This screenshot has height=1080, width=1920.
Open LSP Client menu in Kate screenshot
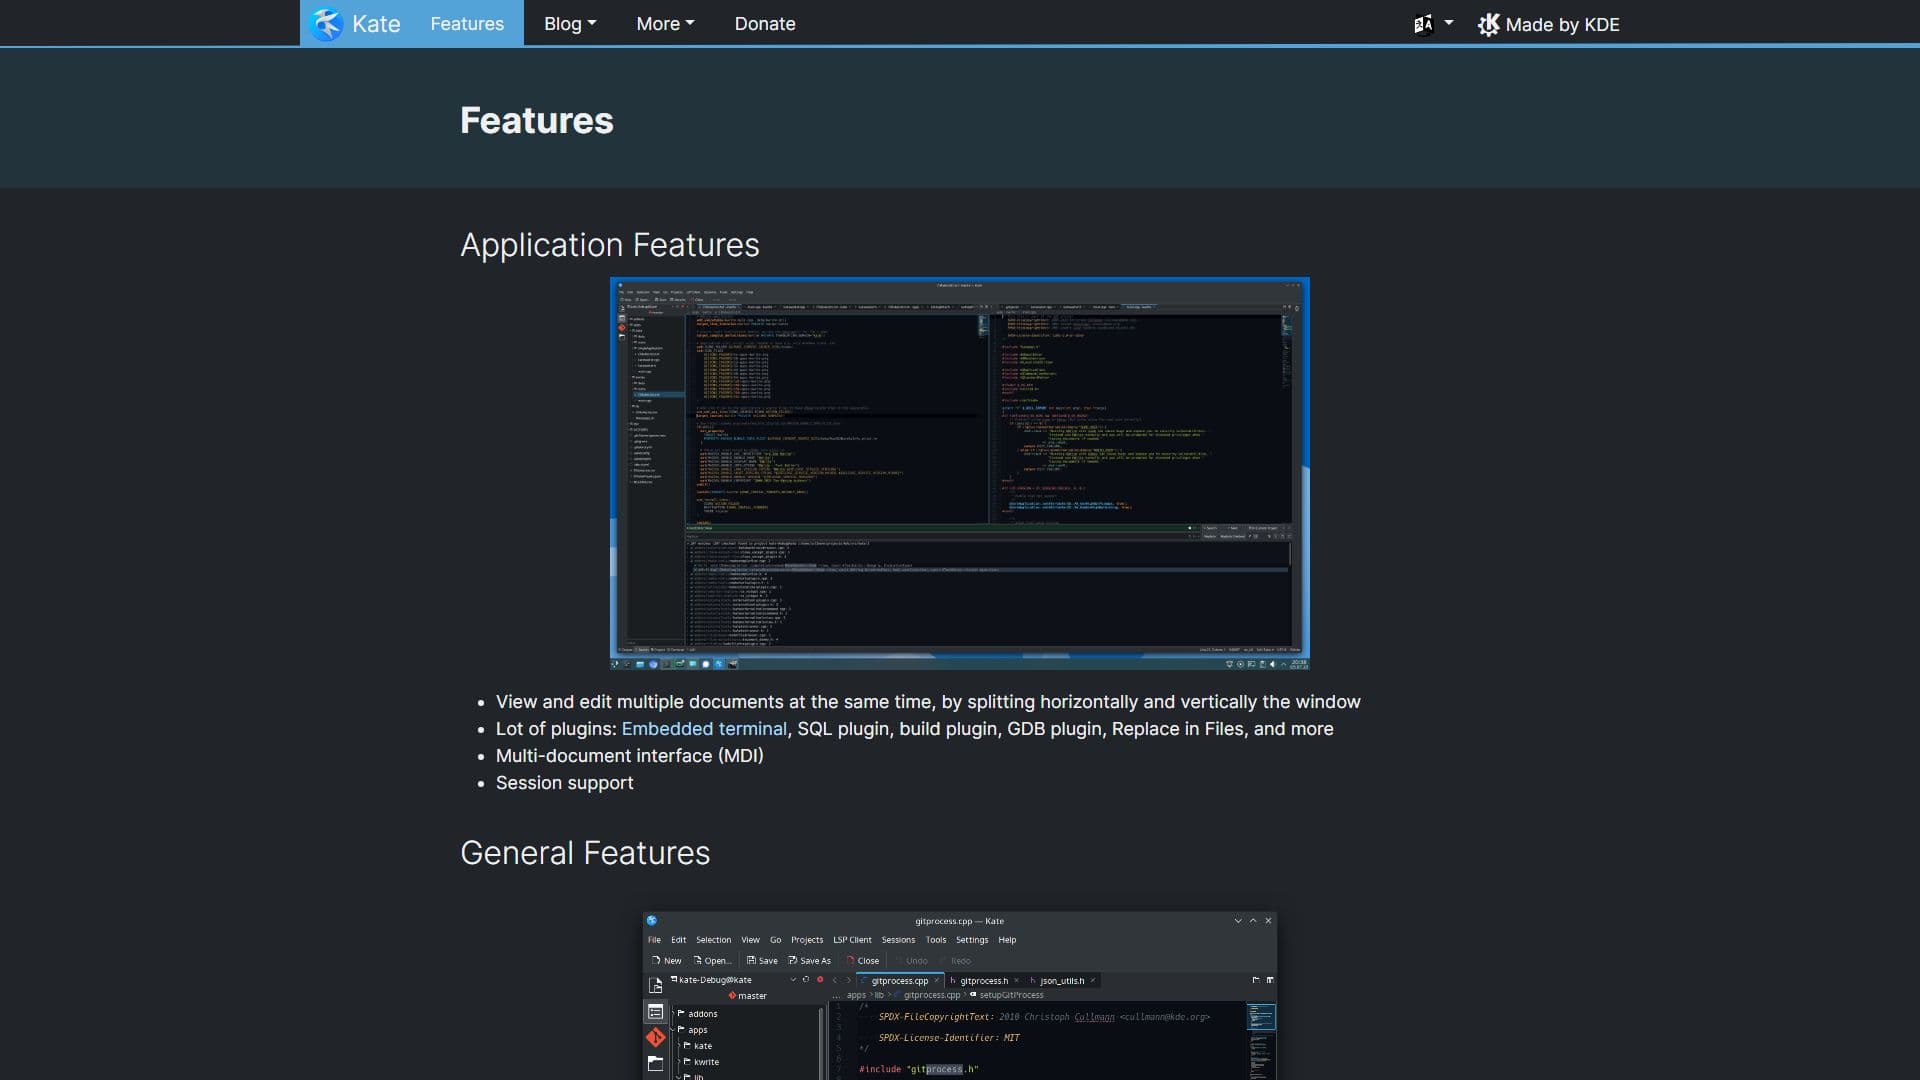[852, 940]
